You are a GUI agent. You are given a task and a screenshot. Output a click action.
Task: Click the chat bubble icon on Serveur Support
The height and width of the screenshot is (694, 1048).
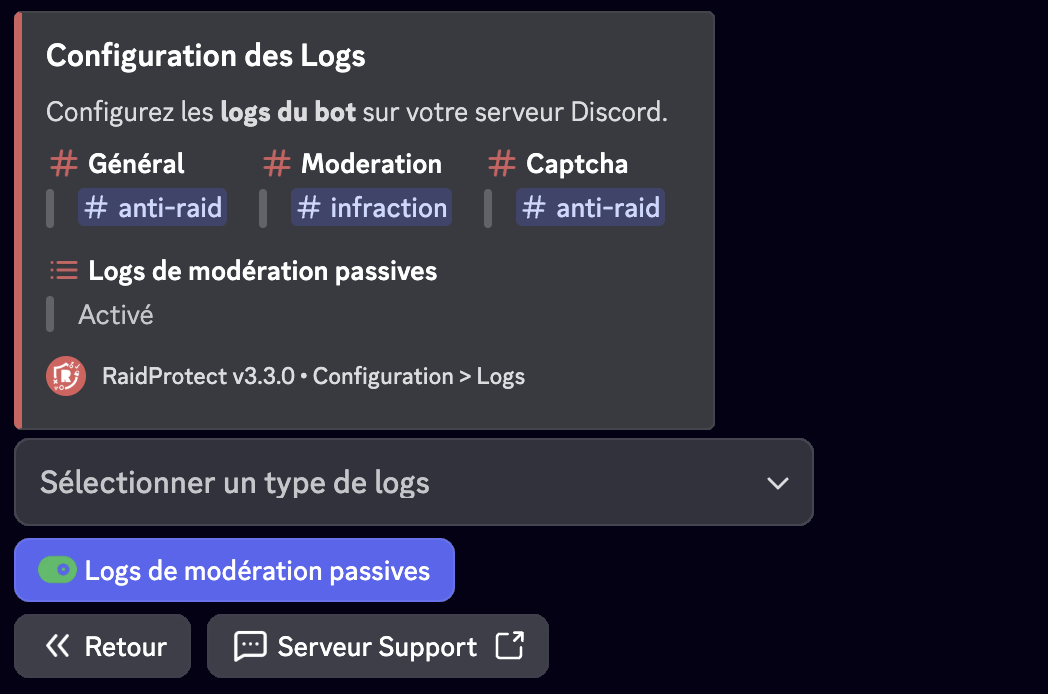(251, 646)
